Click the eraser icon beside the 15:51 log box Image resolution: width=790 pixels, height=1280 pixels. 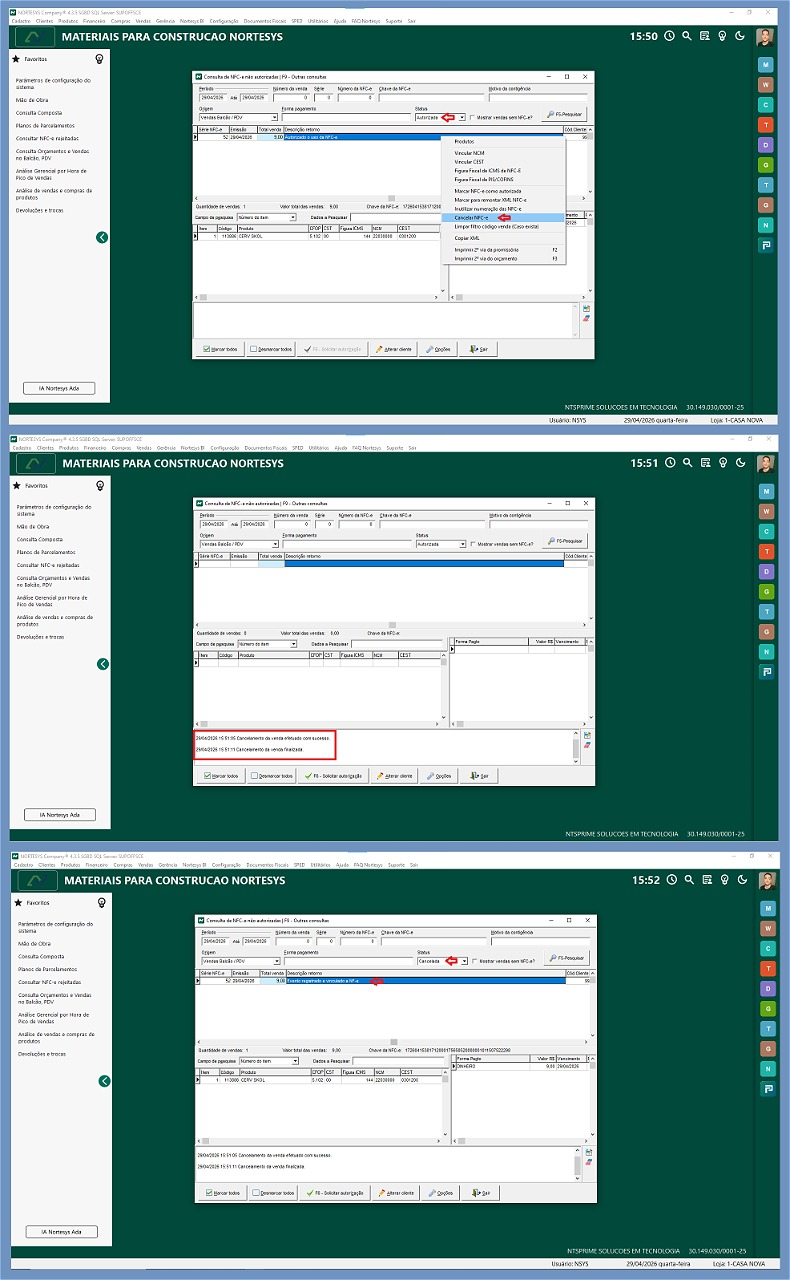click(x=587, y=745)
